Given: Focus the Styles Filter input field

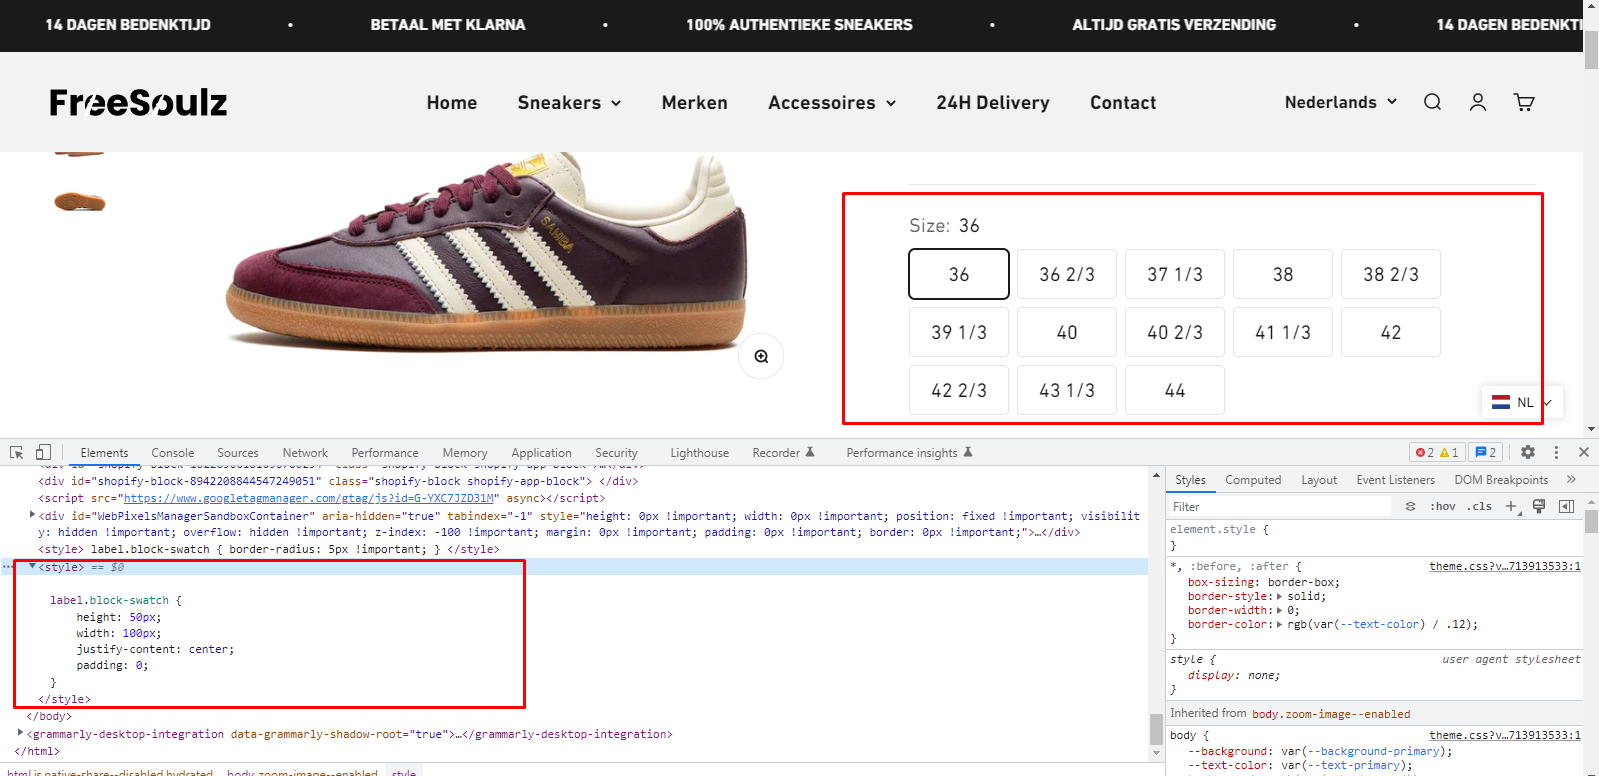Looking at the screenshot, I should point(1280,507).
